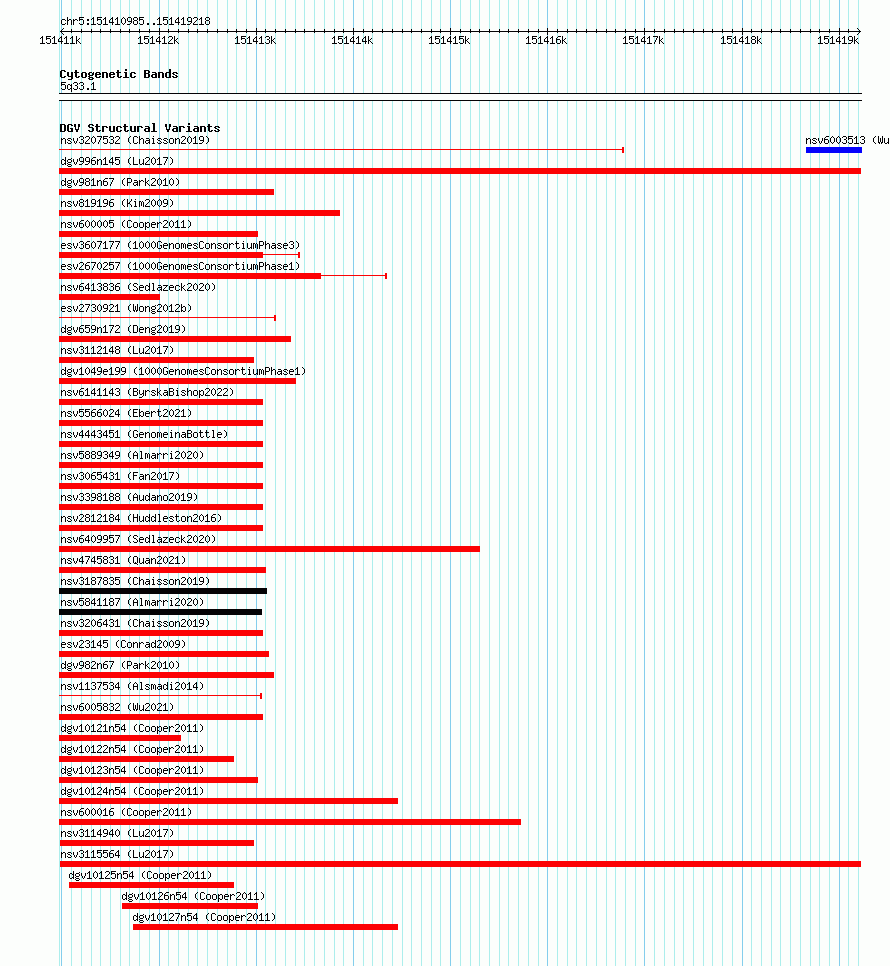Open nsv819196 (Kim2009) variant entry
Screen dimensions: 890x966
[x=117, y=203]
